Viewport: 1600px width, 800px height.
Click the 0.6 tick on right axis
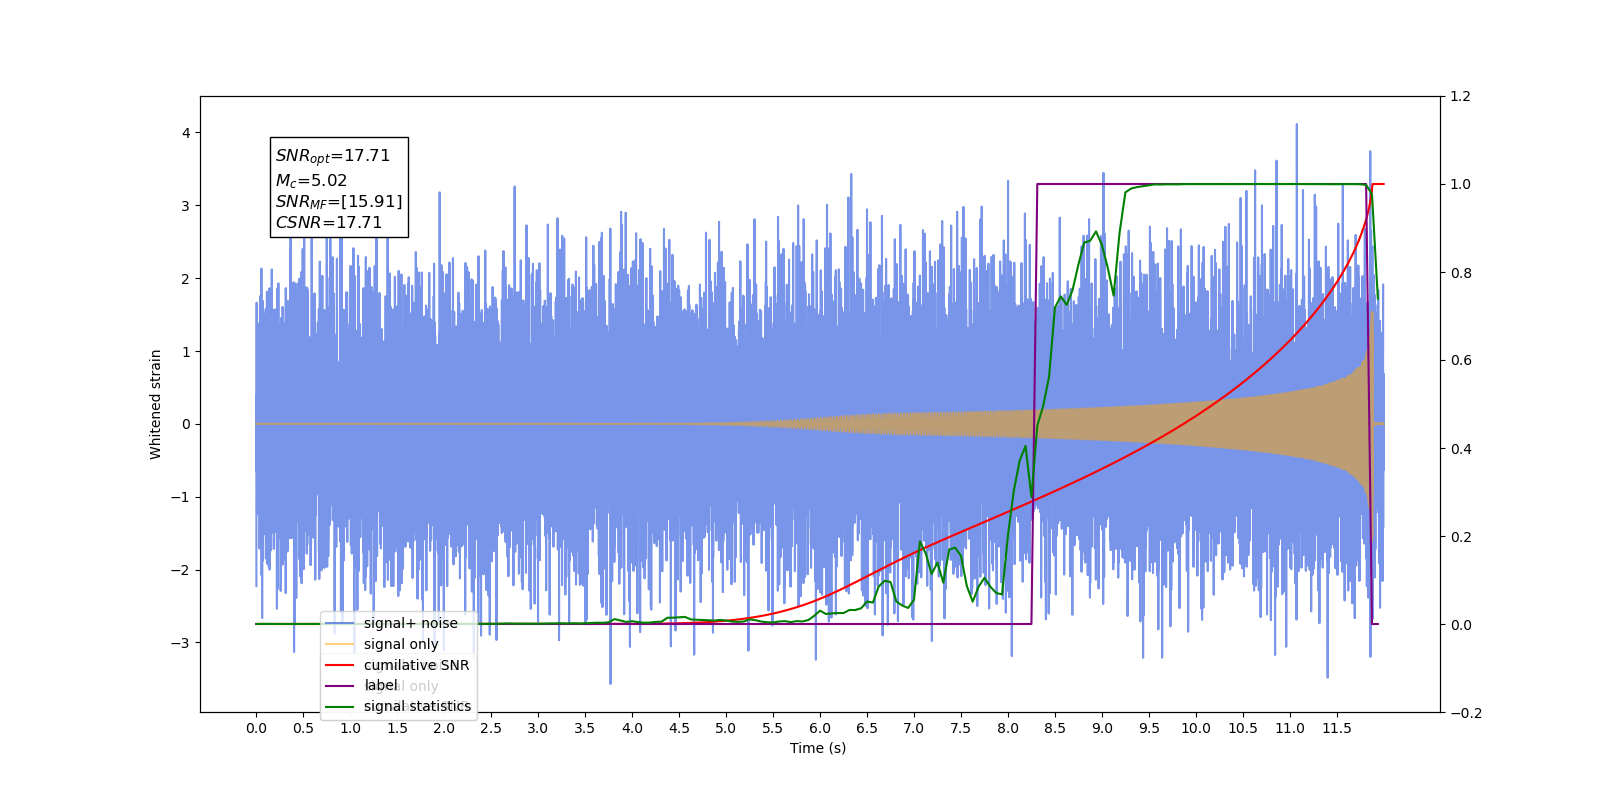[x=1461, y=361]
